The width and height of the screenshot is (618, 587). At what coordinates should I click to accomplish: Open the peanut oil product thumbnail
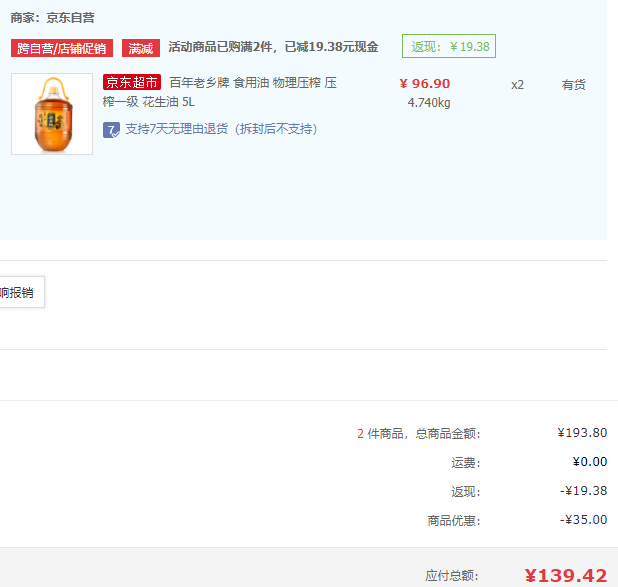click(52, 114)
